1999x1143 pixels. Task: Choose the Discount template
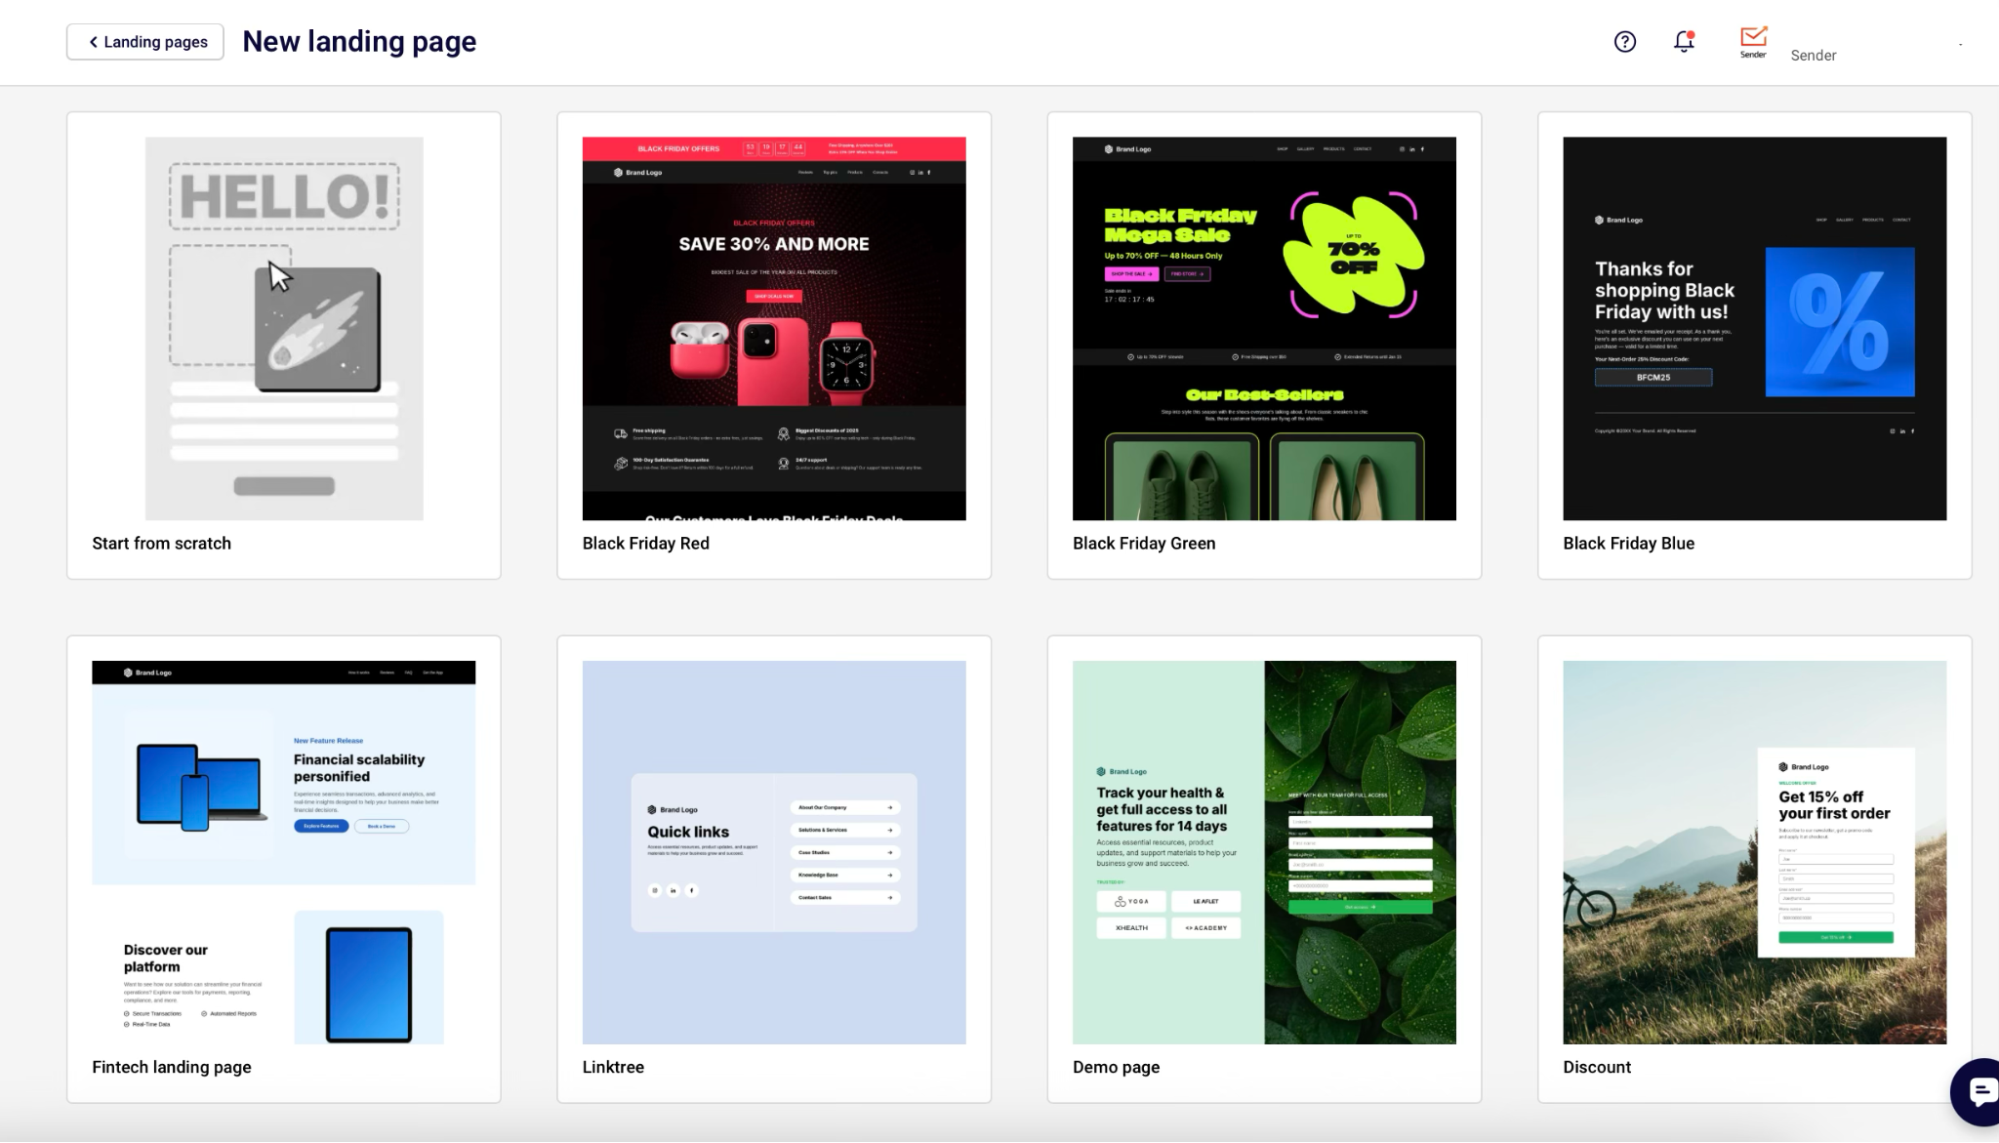tap(1752, 850)
